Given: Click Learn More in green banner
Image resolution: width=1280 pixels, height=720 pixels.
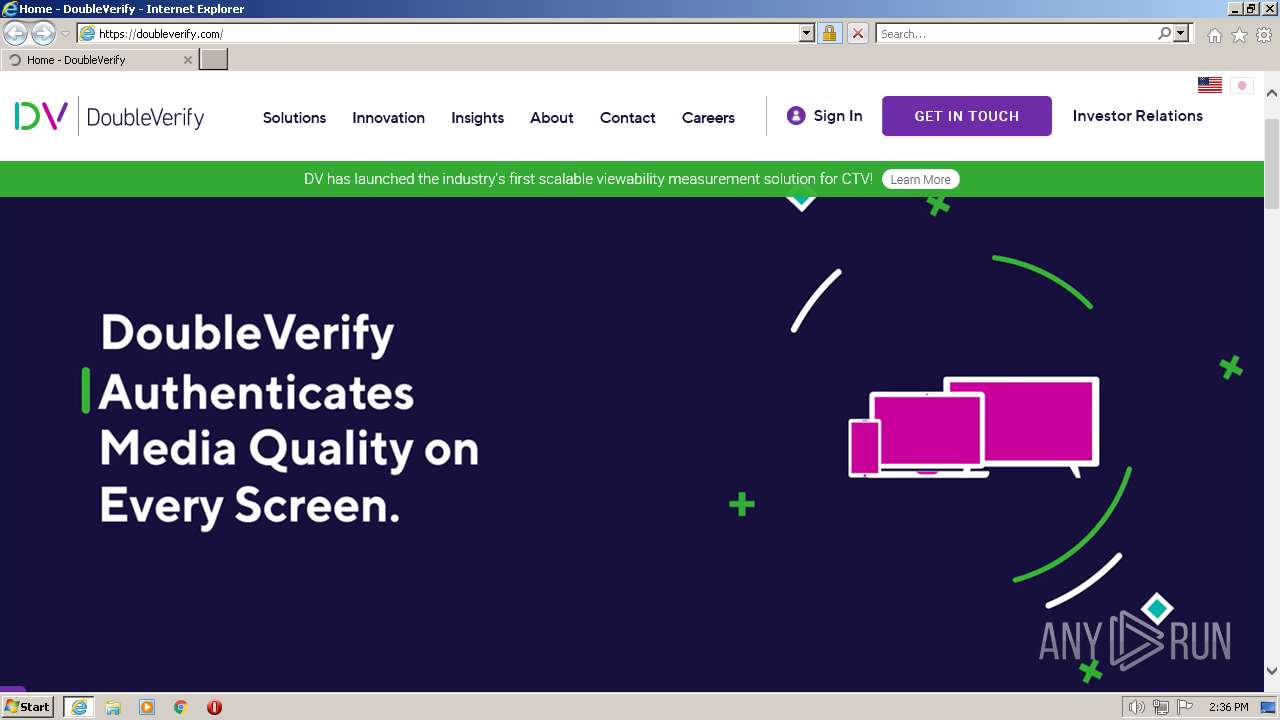Looking at the screenshot, I should click(x=920, y=180).
